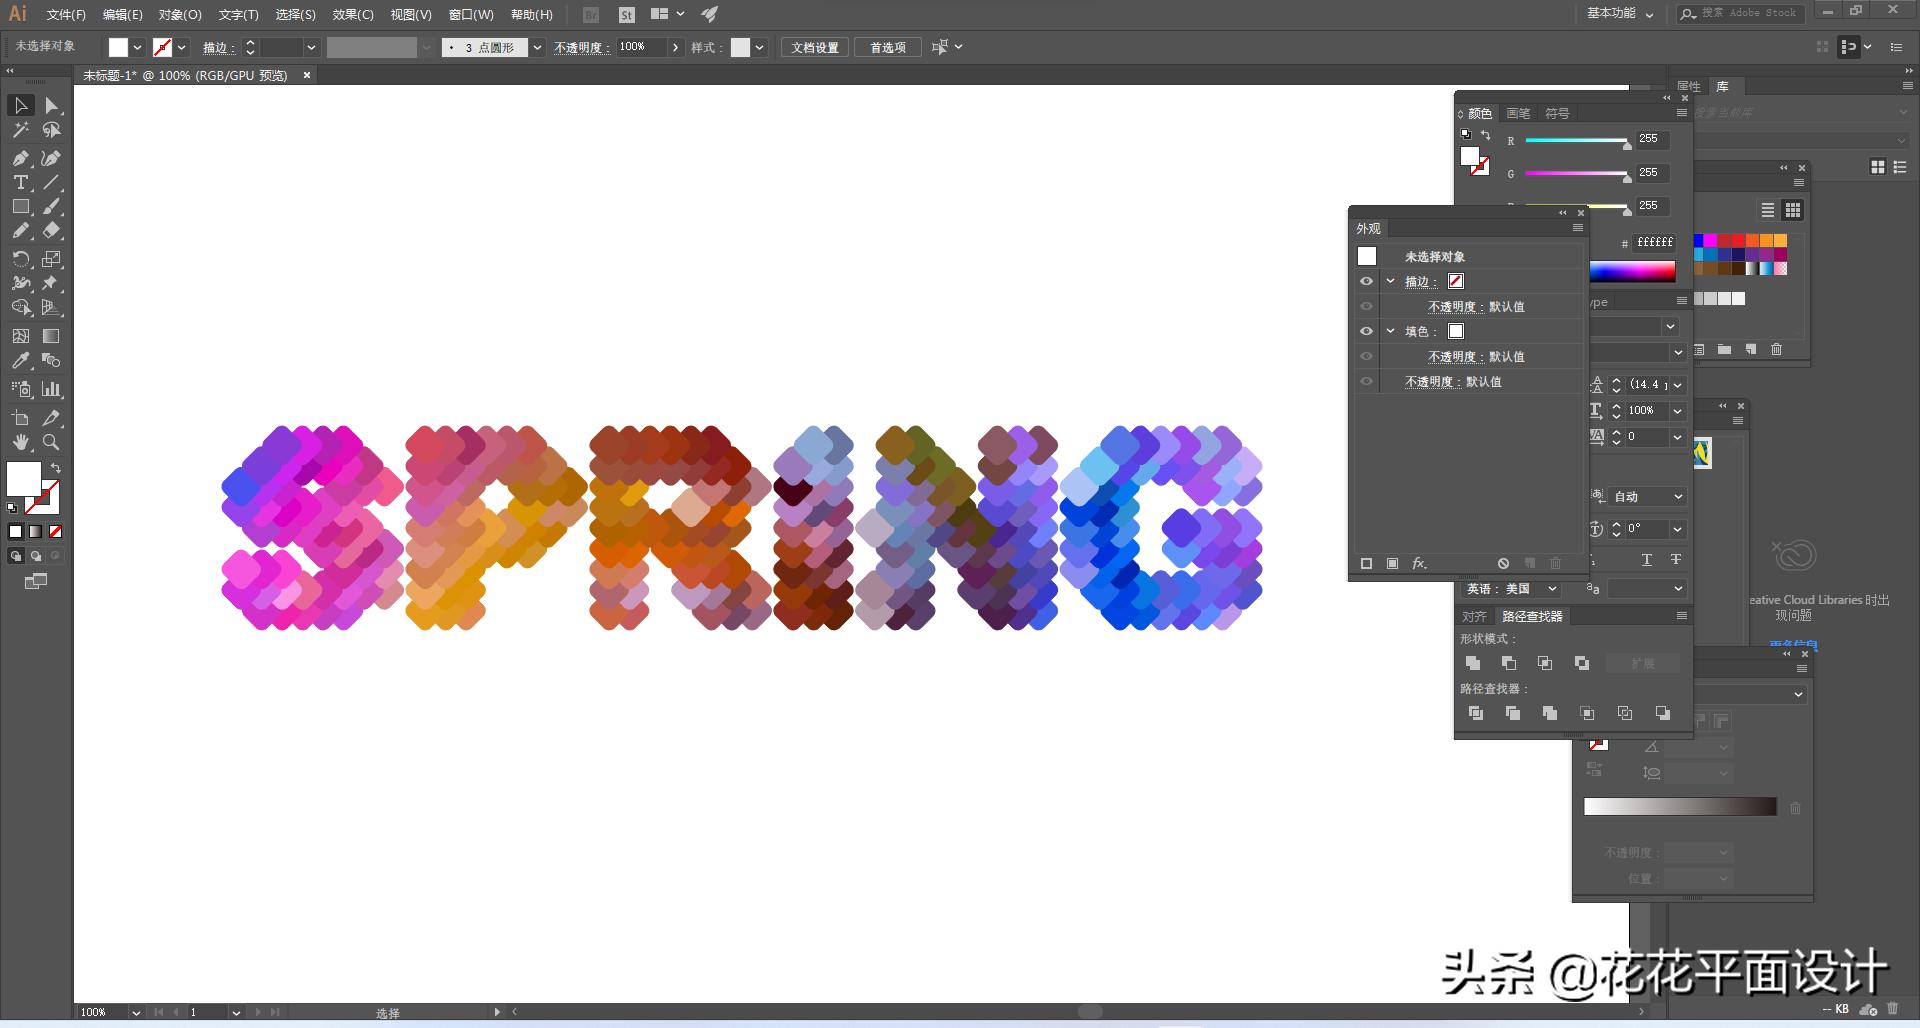Select the Pen tool
The width and height of the screenshot is (1920, 1028).
(x=20, y=158)
